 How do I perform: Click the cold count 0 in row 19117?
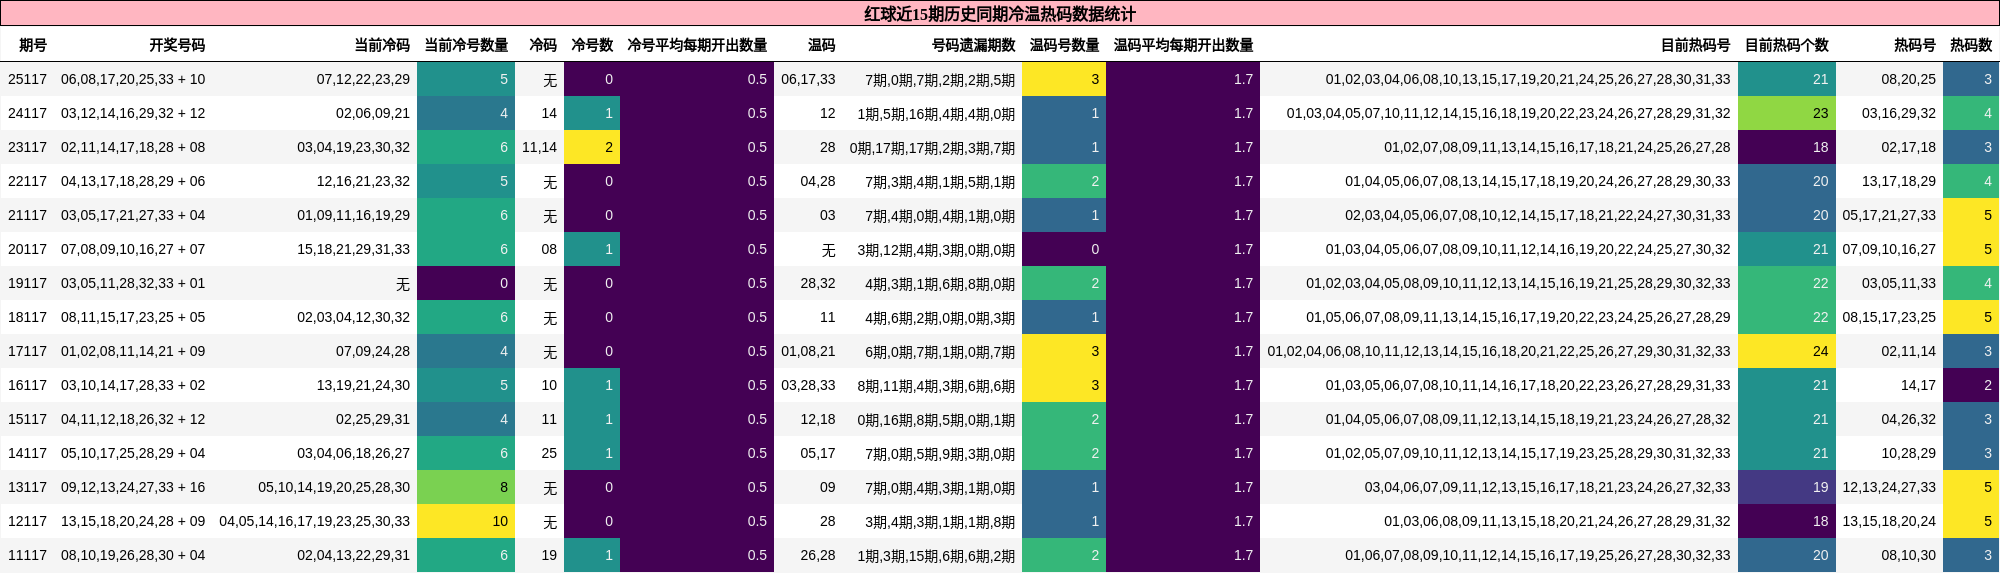pos(466,283)
